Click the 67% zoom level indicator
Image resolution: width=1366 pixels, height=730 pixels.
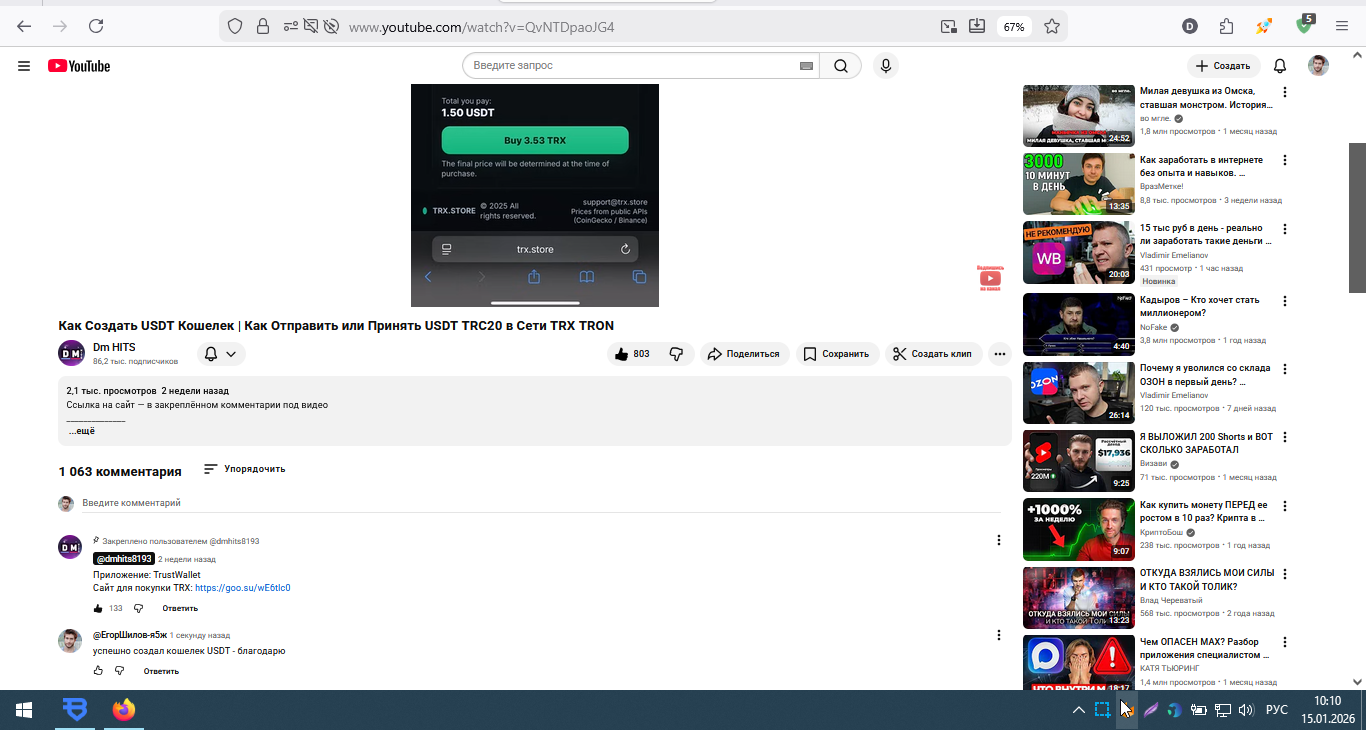(1014, 27)
